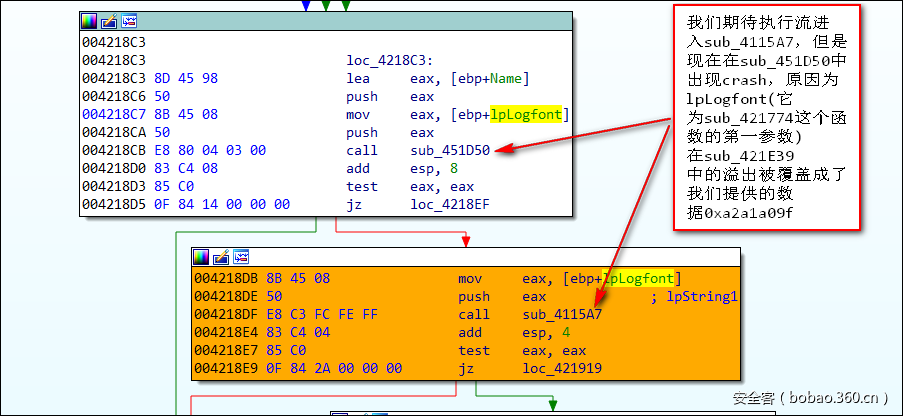Select address 004218DF in the orange block
The height and width of the screenshot is (416, 903).
pyautogui.click(x=224, y=314)
